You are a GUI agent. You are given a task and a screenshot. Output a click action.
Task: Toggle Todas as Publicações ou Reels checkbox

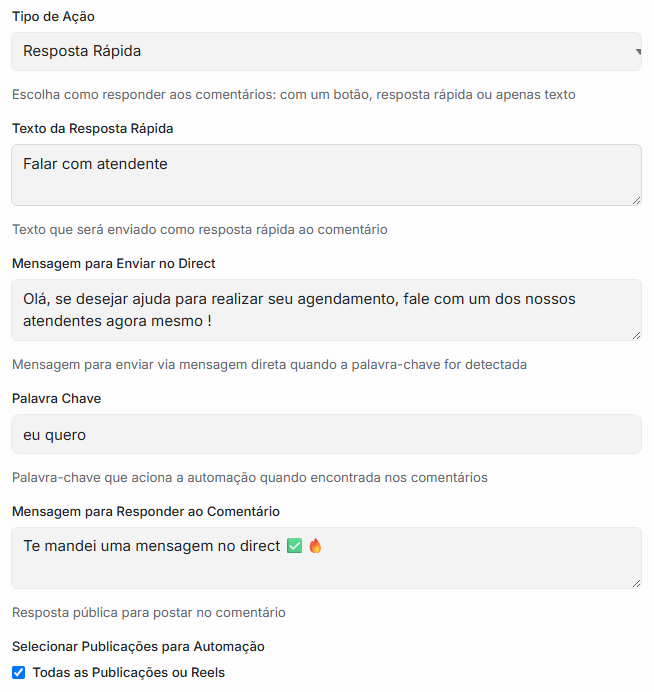tap(18, 672)
